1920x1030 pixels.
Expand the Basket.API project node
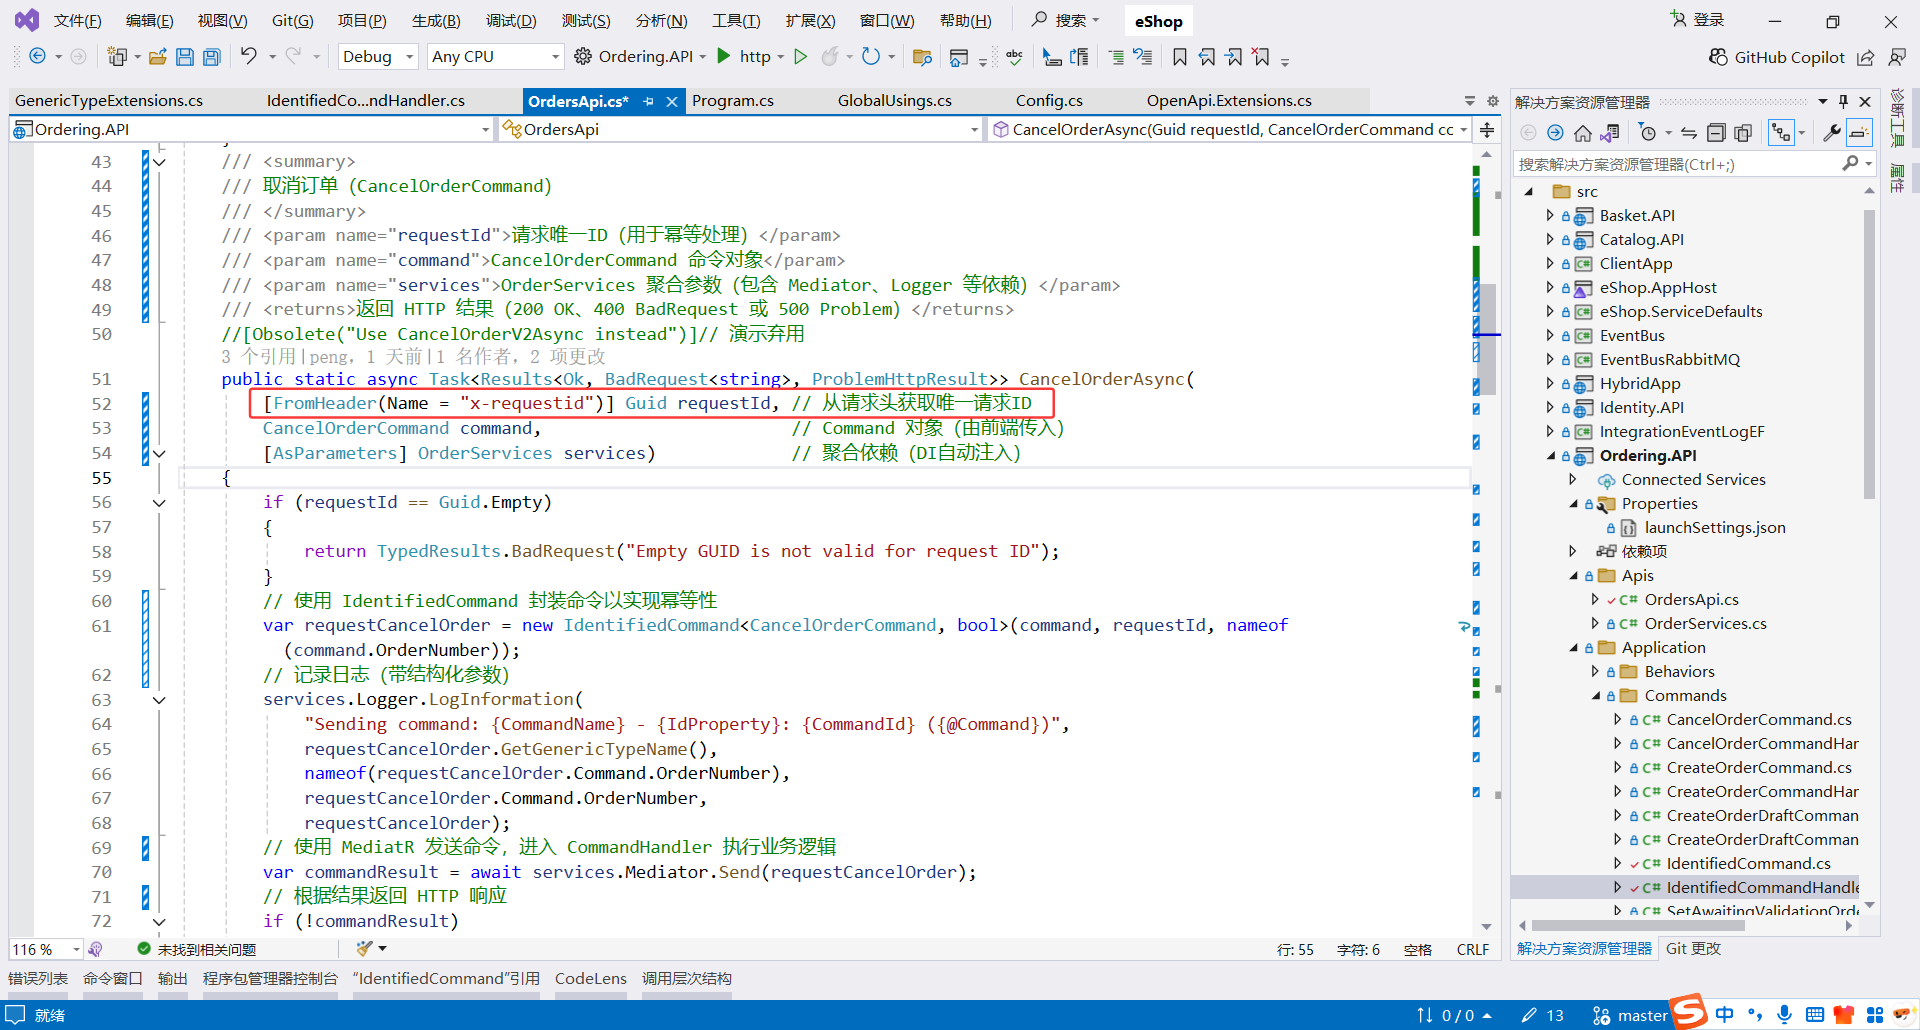point(1551,215)
